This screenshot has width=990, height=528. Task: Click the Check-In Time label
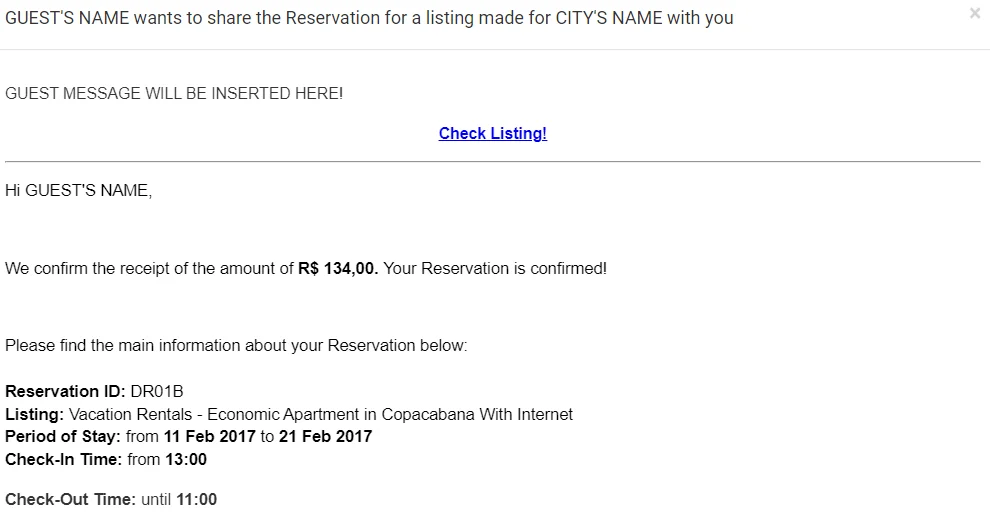click(64, 459)
